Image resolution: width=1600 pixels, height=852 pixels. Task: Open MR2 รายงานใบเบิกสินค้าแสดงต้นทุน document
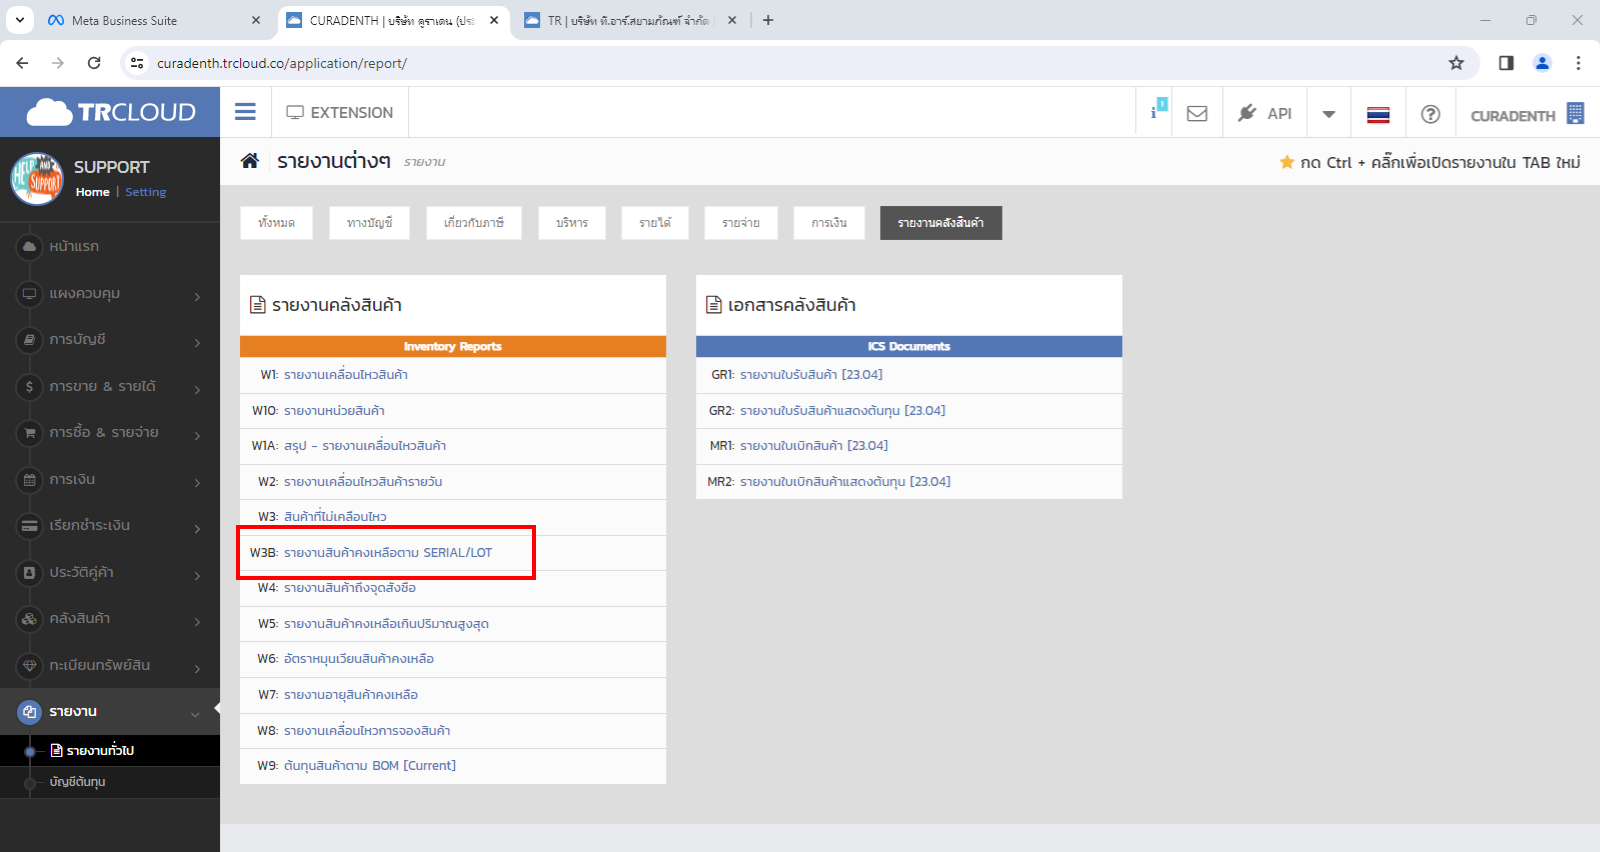point(845,482)
